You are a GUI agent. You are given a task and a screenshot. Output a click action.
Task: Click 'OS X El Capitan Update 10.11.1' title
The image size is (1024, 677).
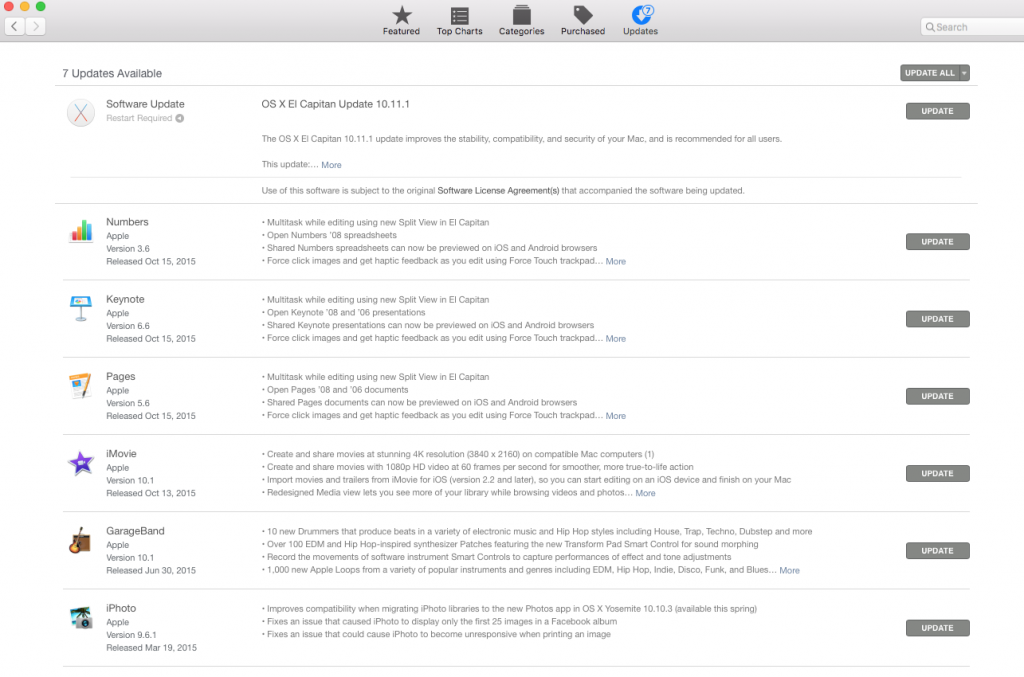point(336,104)
